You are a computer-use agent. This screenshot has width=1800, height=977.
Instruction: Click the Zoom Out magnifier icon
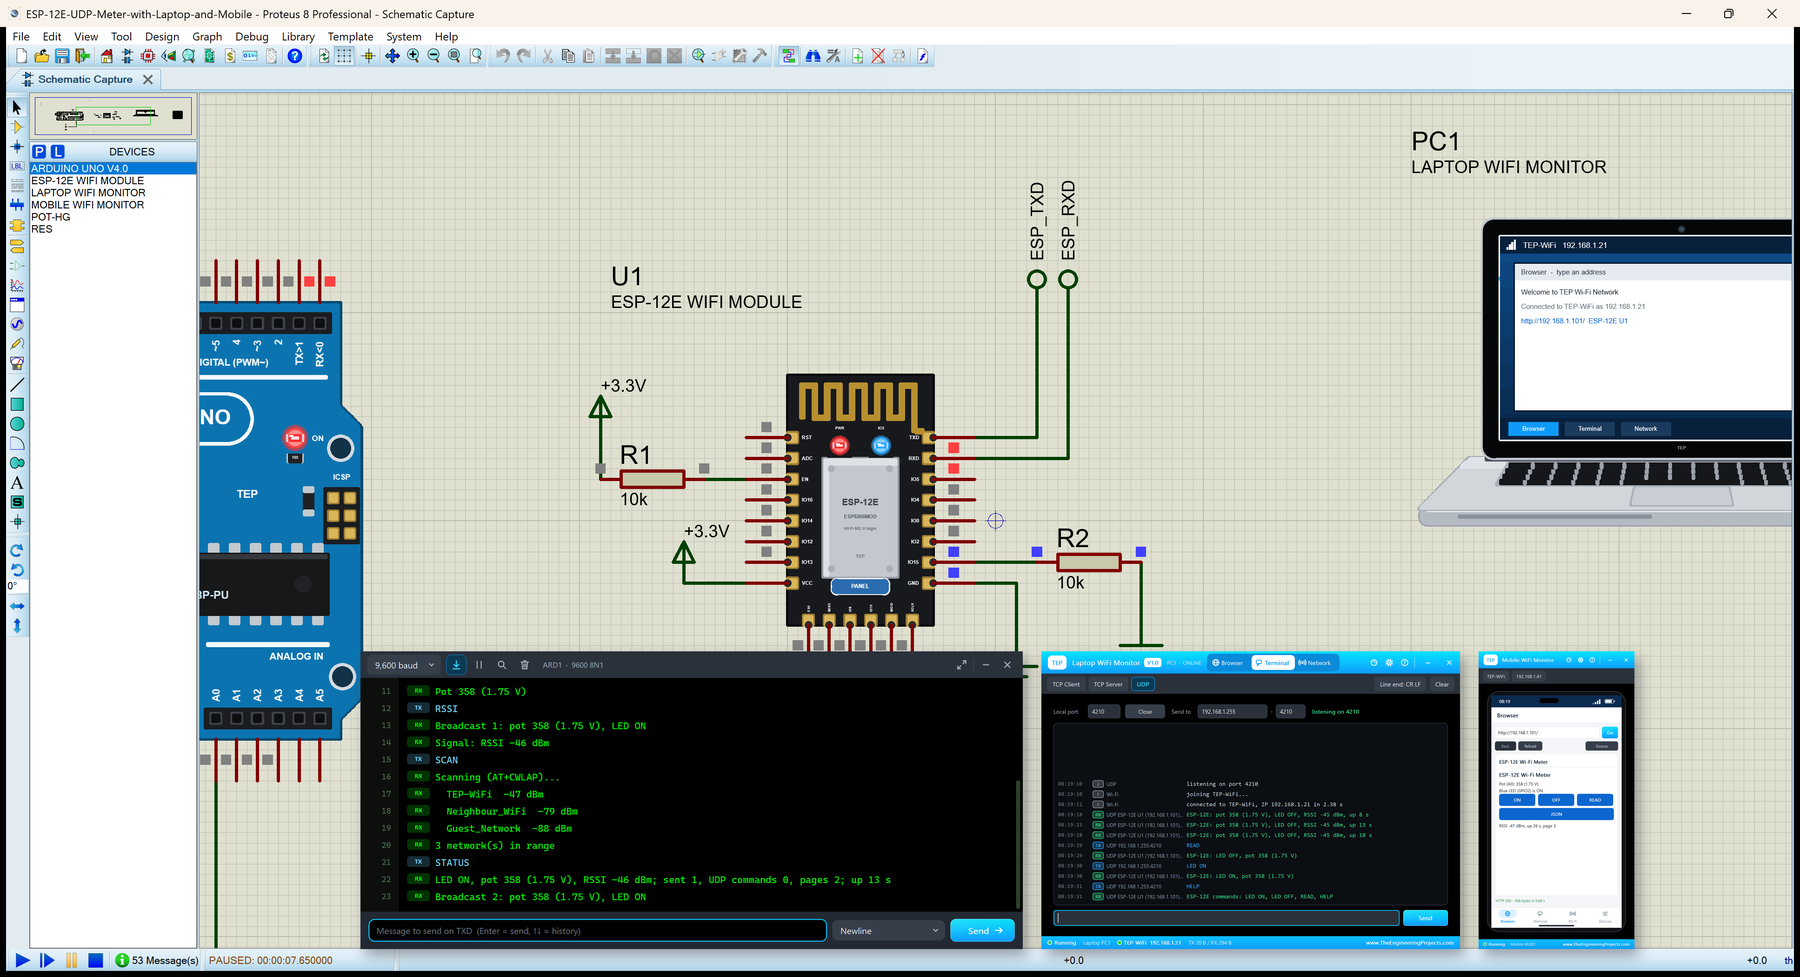click(433, 56)
